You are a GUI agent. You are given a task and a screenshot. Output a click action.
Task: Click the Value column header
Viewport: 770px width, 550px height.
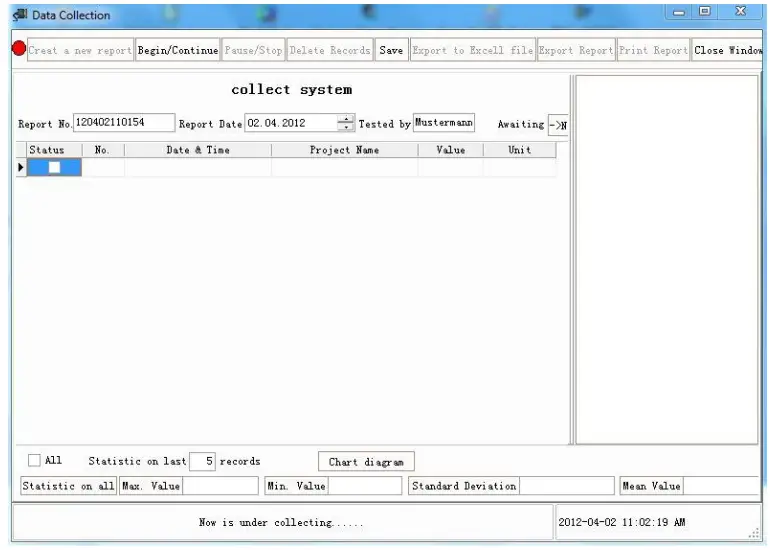pyautogui.click(x=451, y=150)
